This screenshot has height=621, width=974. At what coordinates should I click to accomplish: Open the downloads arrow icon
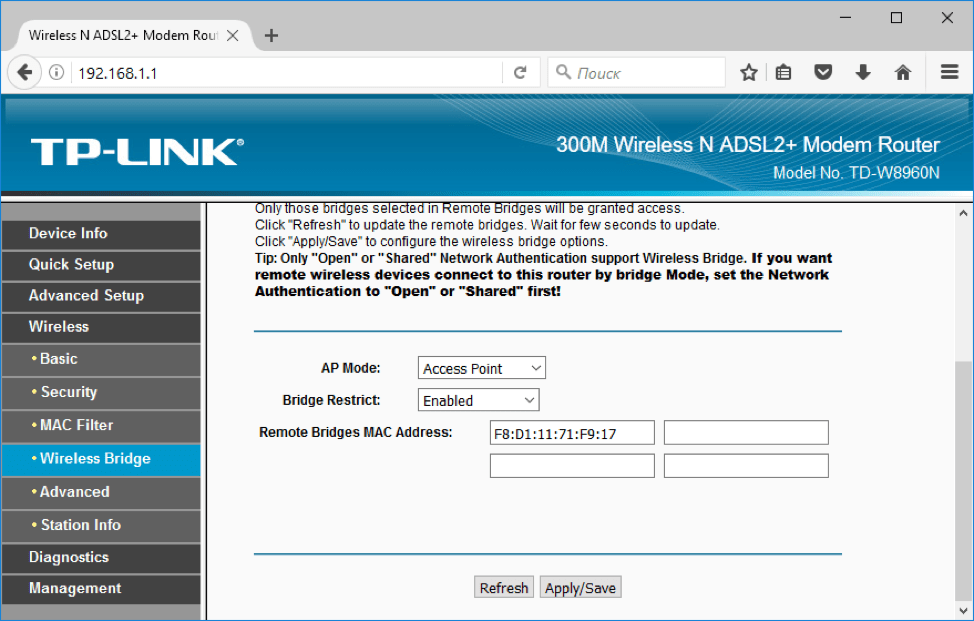coord(863,72)
